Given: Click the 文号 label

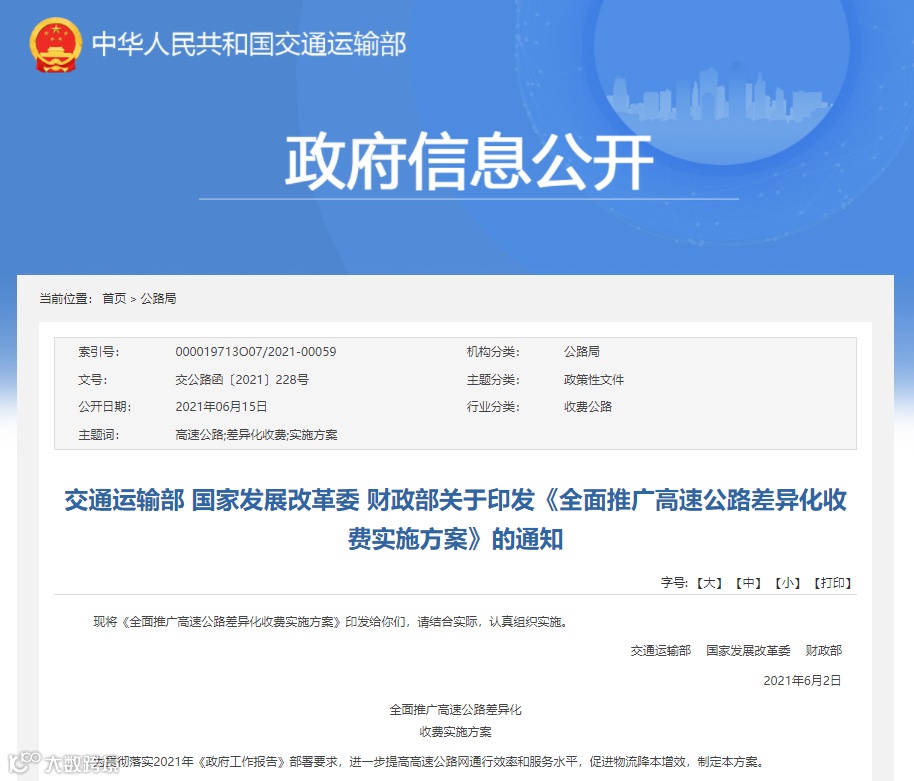Looking at the screenshot, I should pyautogui.click(x=93, y=379).
